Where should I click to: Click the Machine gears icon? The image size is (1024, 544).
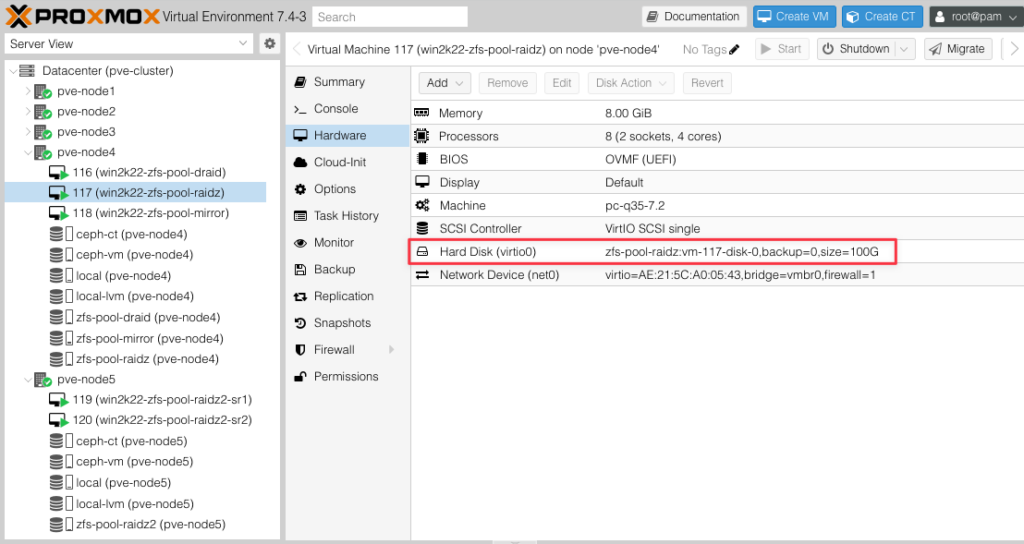click(x=423, y=205)
